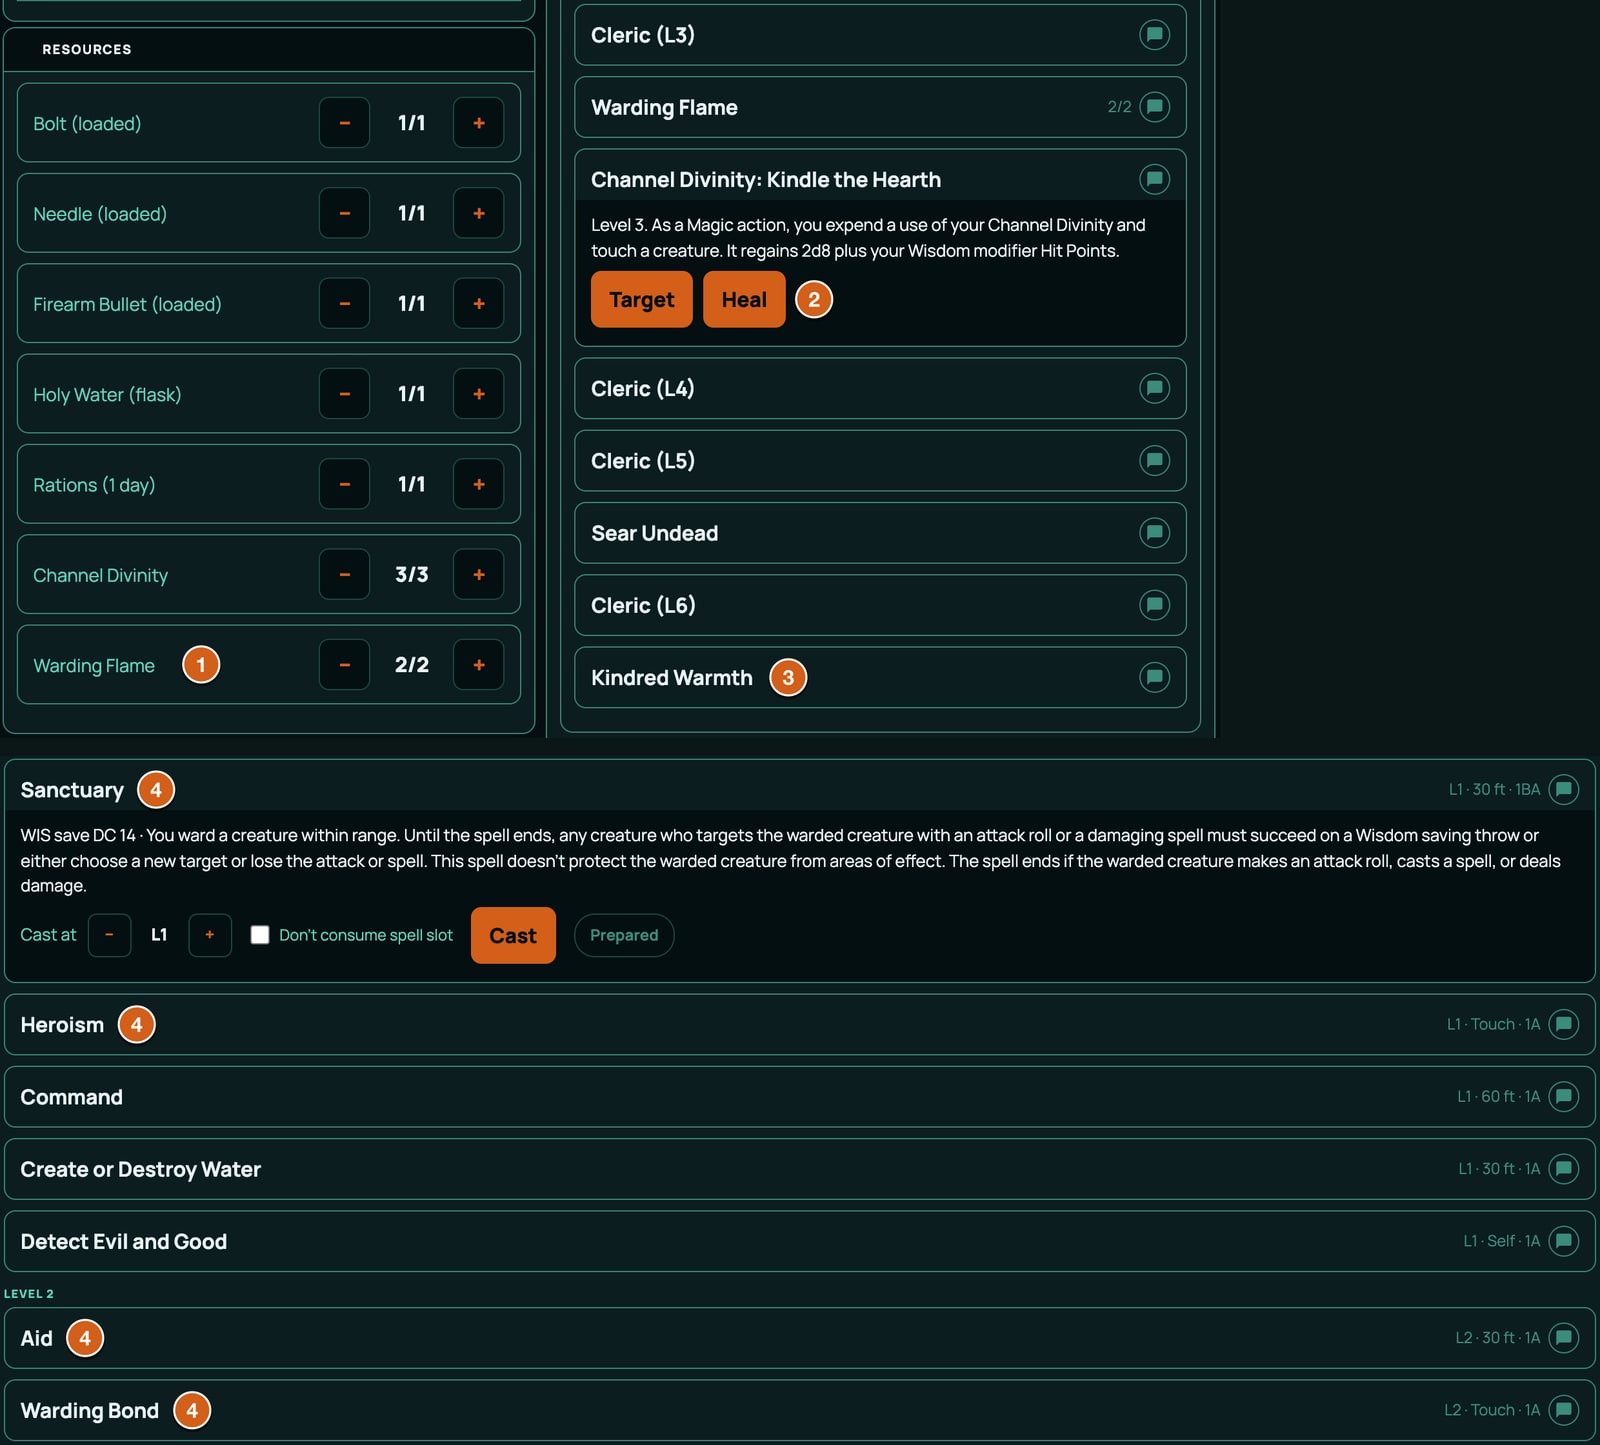Viewport: 1600px width, 1445px height.
Task: Expand the Command spell row
Action: click(799, 1096)
